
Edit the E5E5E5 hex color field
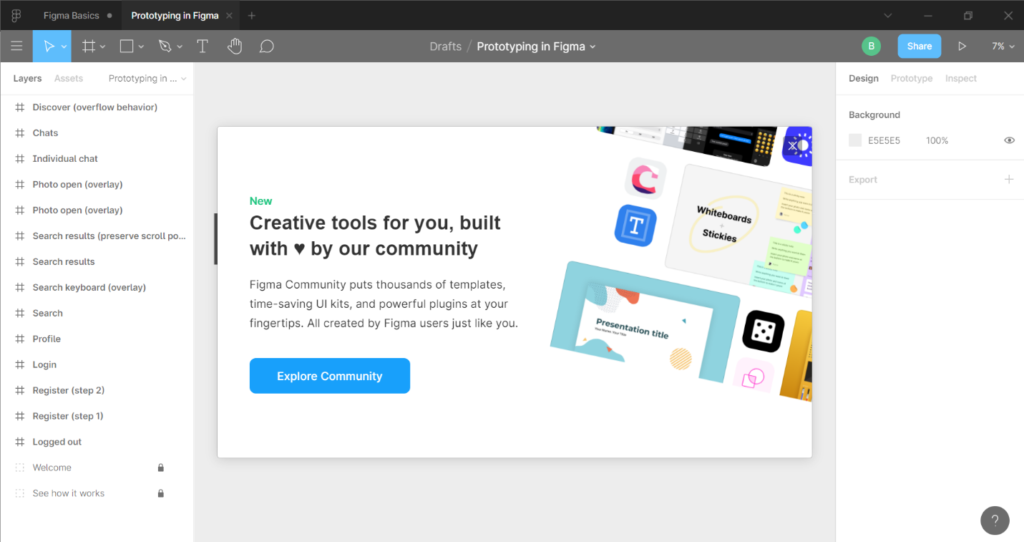click(884, 140)
